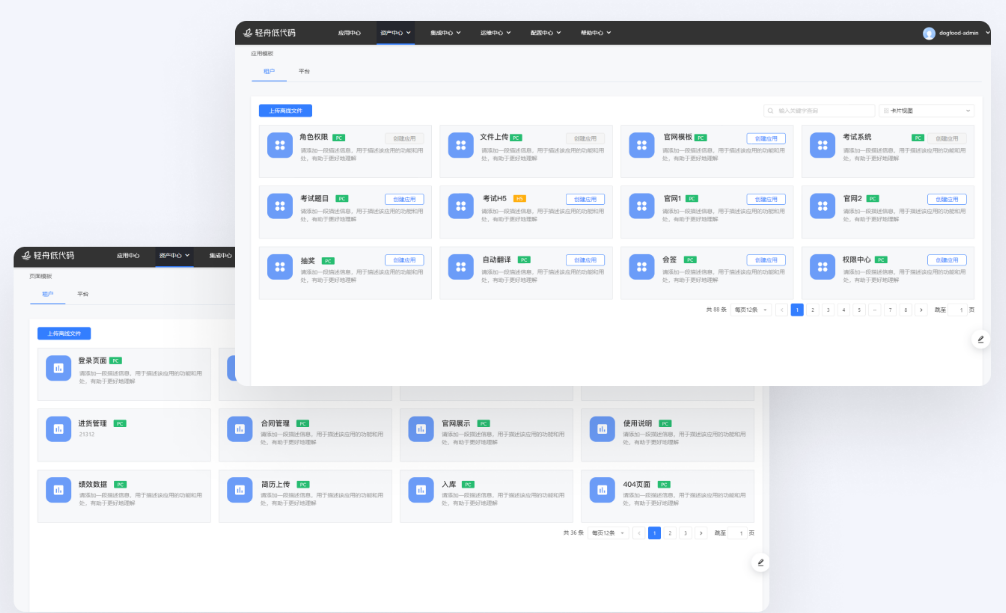Image resolution: width=1006 pixels, height=613 pixels.
Task: Click 创建应用 button on 官网2 card
Action: [x=946, y=199]
